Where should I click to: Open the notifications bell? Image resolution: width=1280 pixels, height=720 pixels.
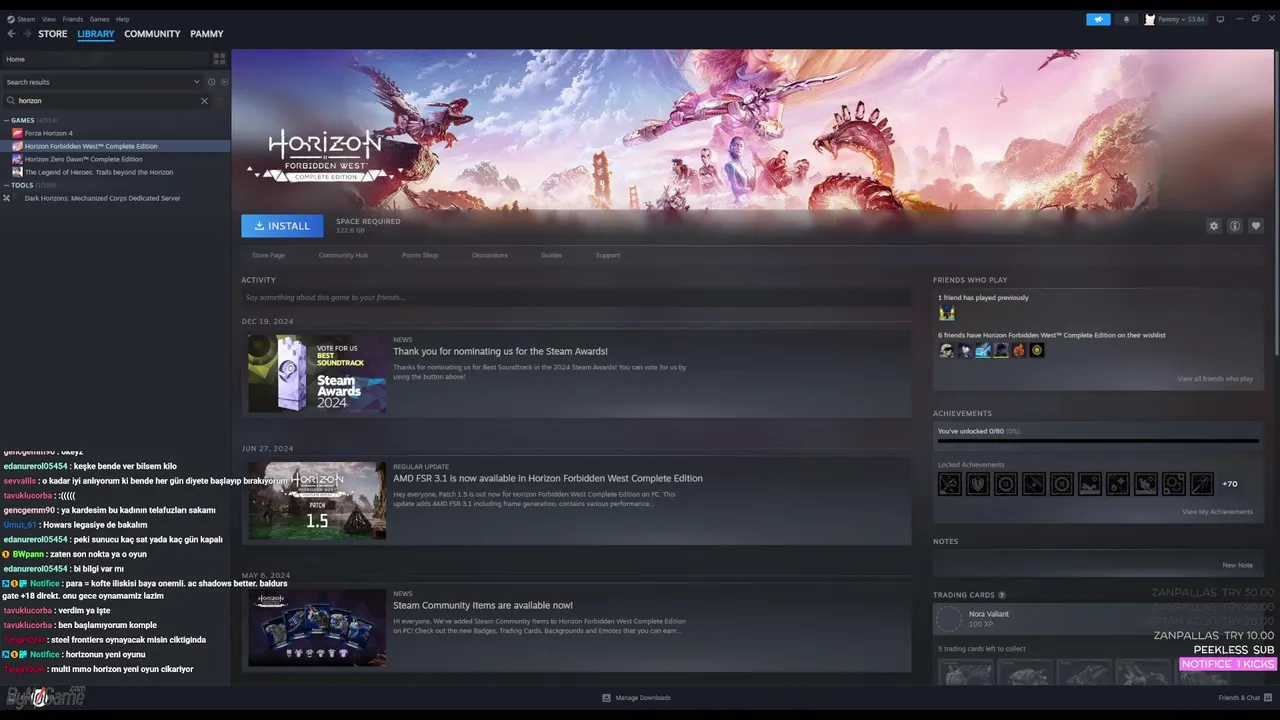click(x=1126, y=19)
